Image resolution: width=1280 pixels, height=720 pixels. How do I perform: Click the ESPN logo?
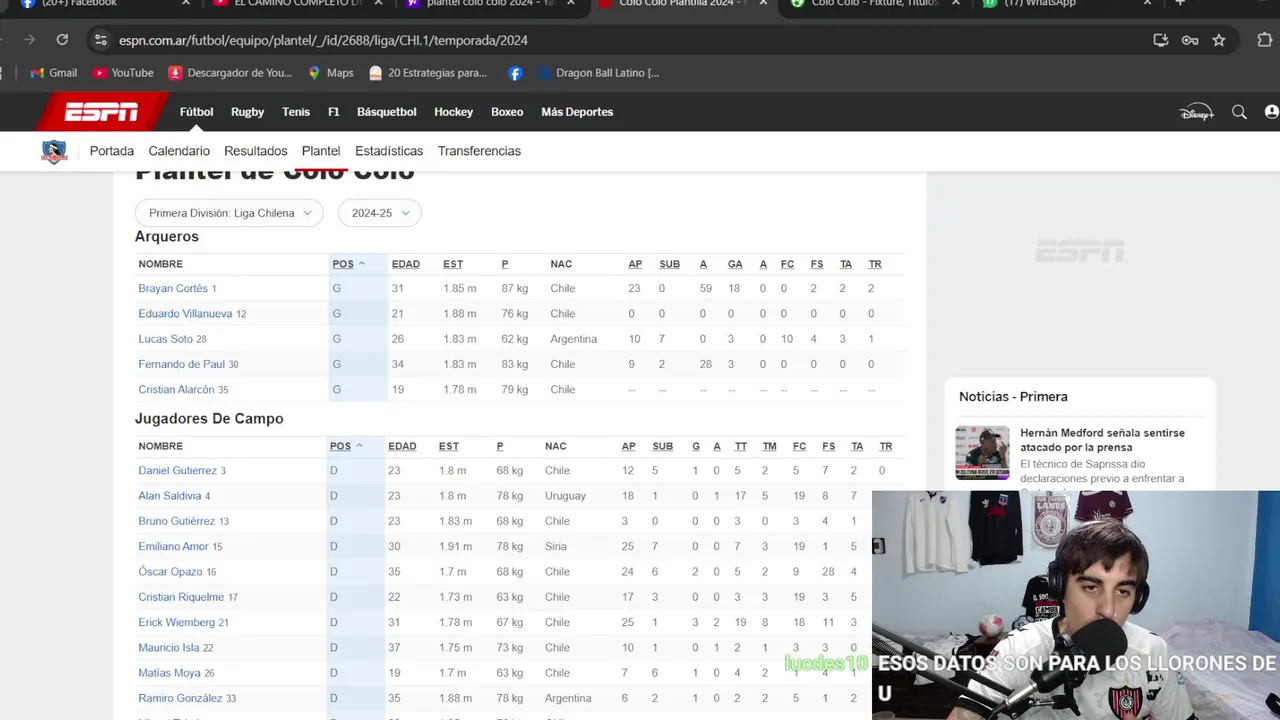(x=101, y=112)
